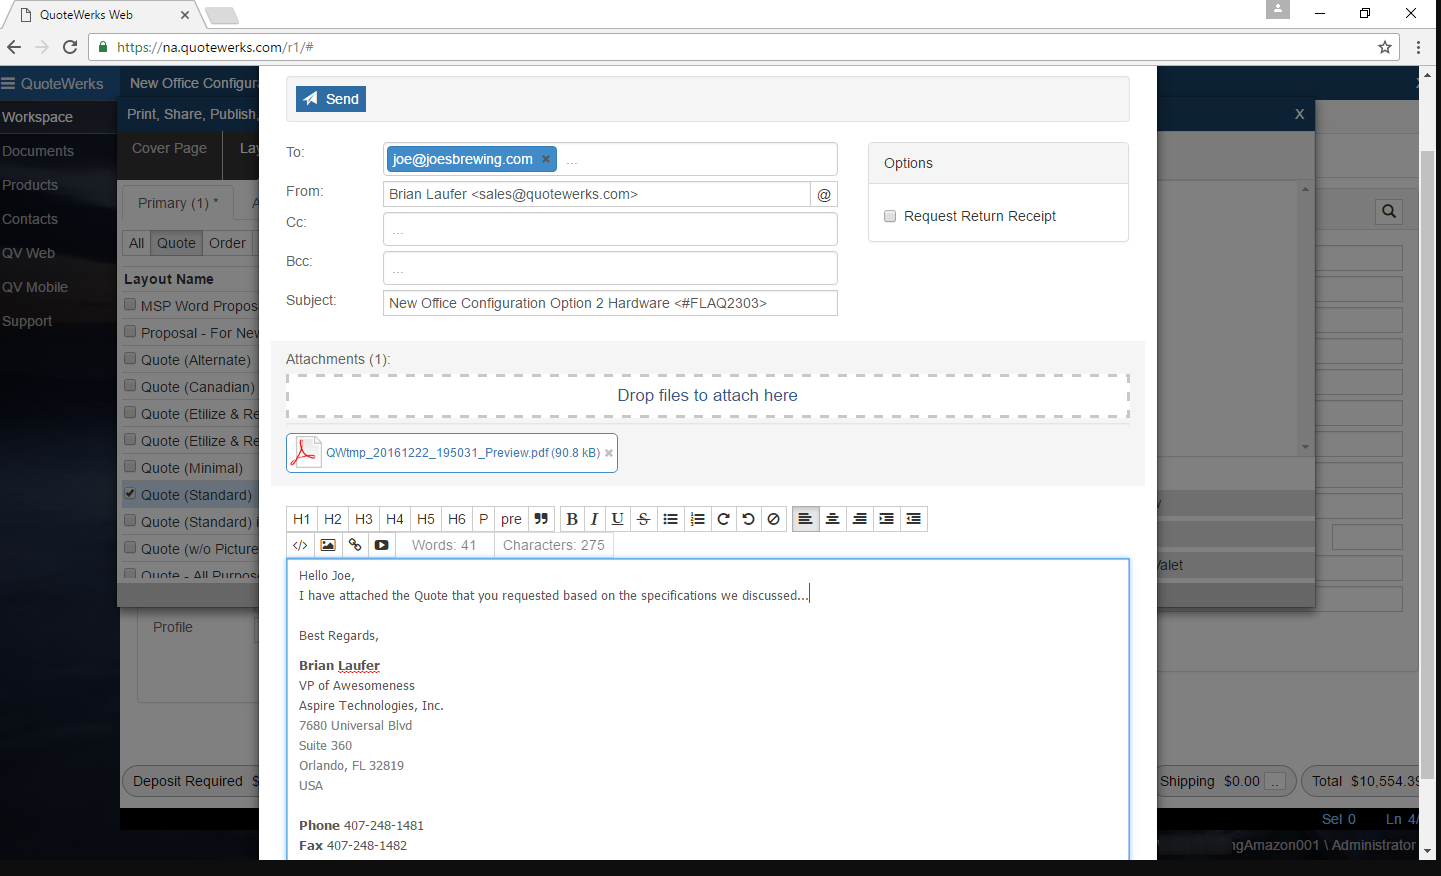The image size is (1441, 876).
Task: Click the redo icon
Action: (x=723, y=519)
